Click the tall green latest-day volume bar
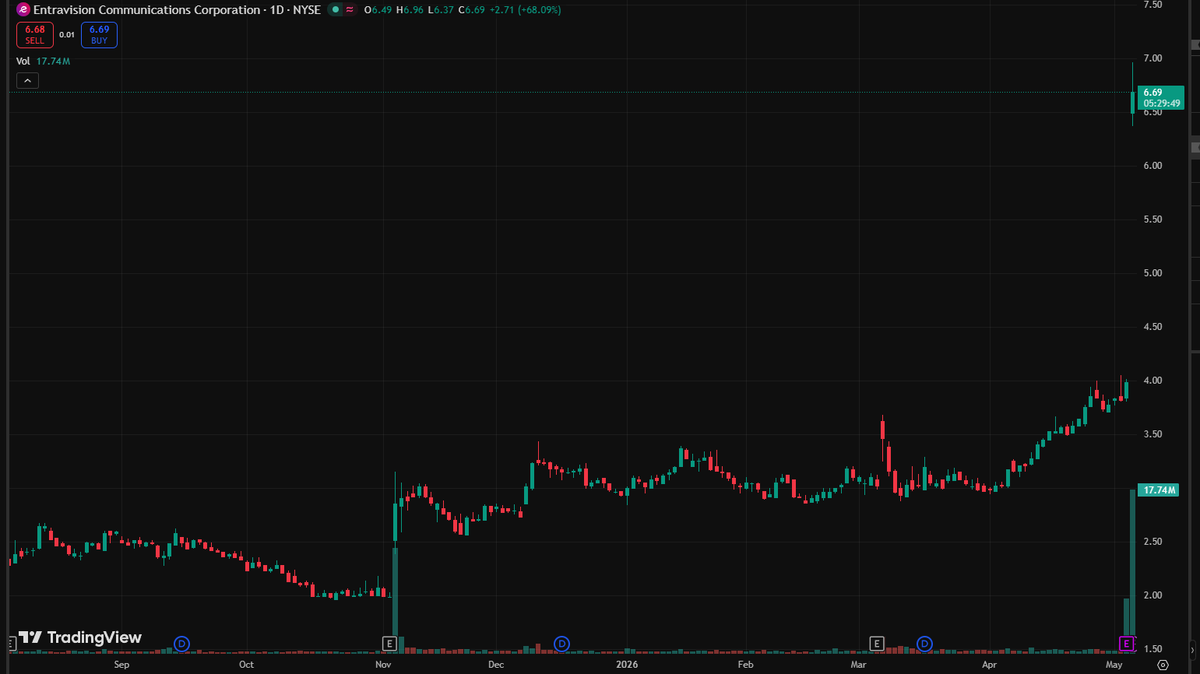Image resolution: width=1200 pixels, height=674 pixels. pos(1133,571)
